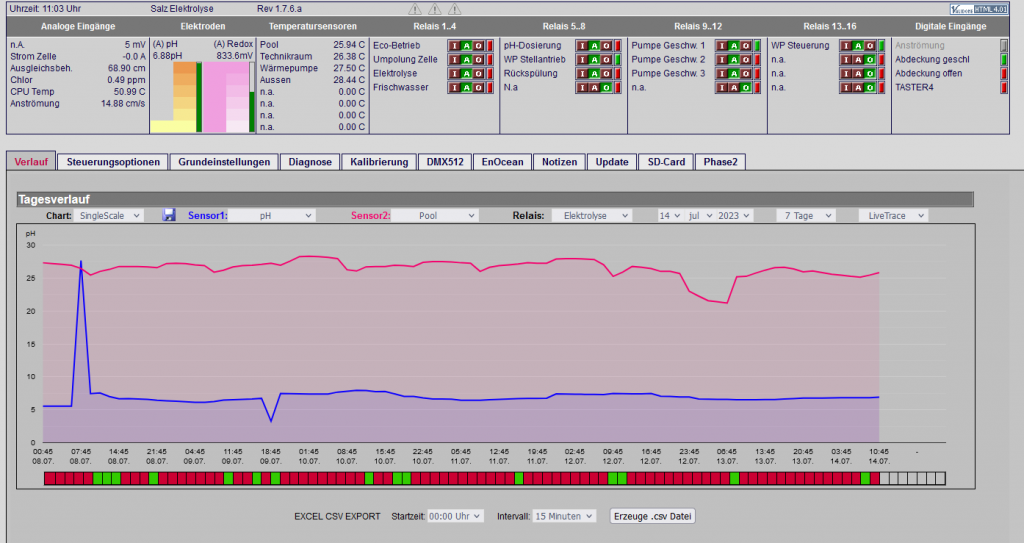Switch Elektrolyse relay to A mode
The width and height of the screenshot is (1024, 543).
pos(466,74)
